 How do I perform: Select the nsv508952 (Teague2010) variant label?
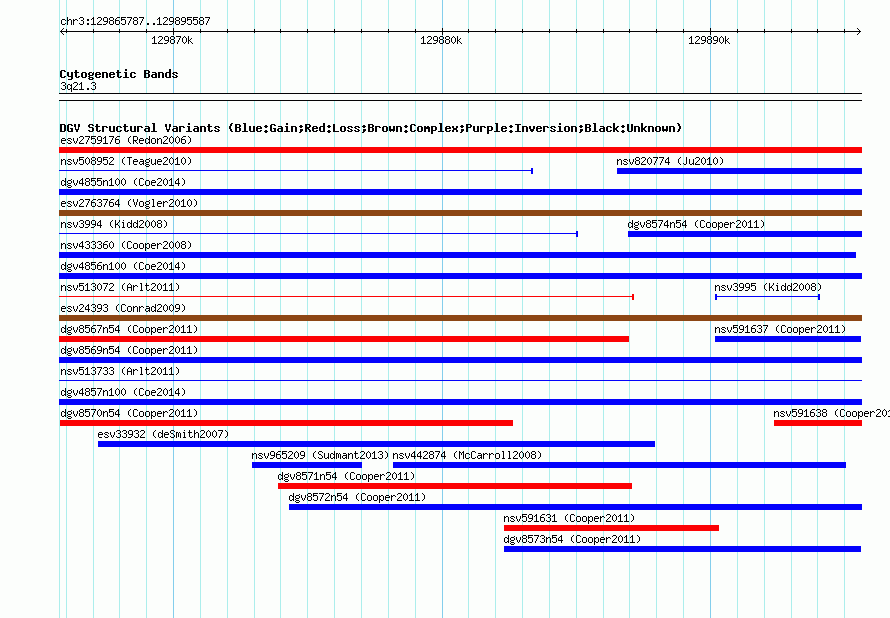point(126,161)
